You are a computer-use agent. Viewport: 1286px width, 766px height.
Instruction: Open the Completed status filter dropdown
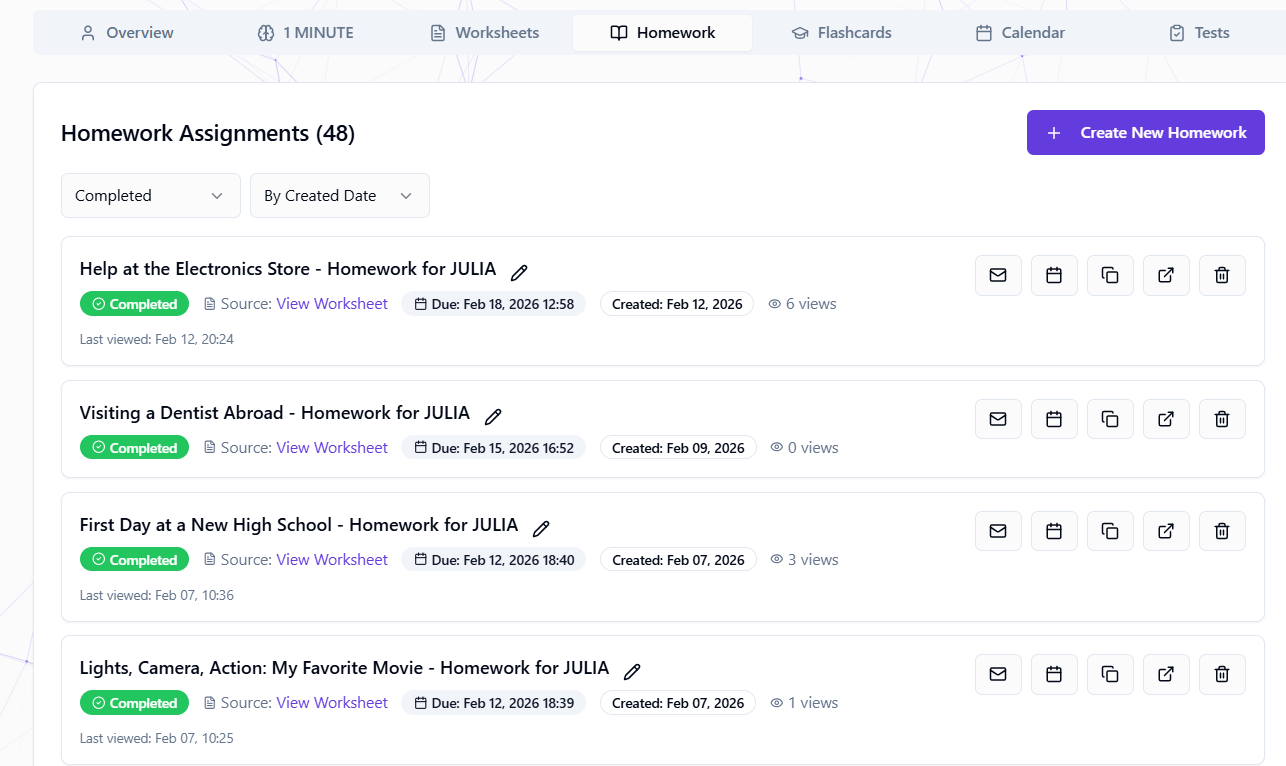coord(151,196)
